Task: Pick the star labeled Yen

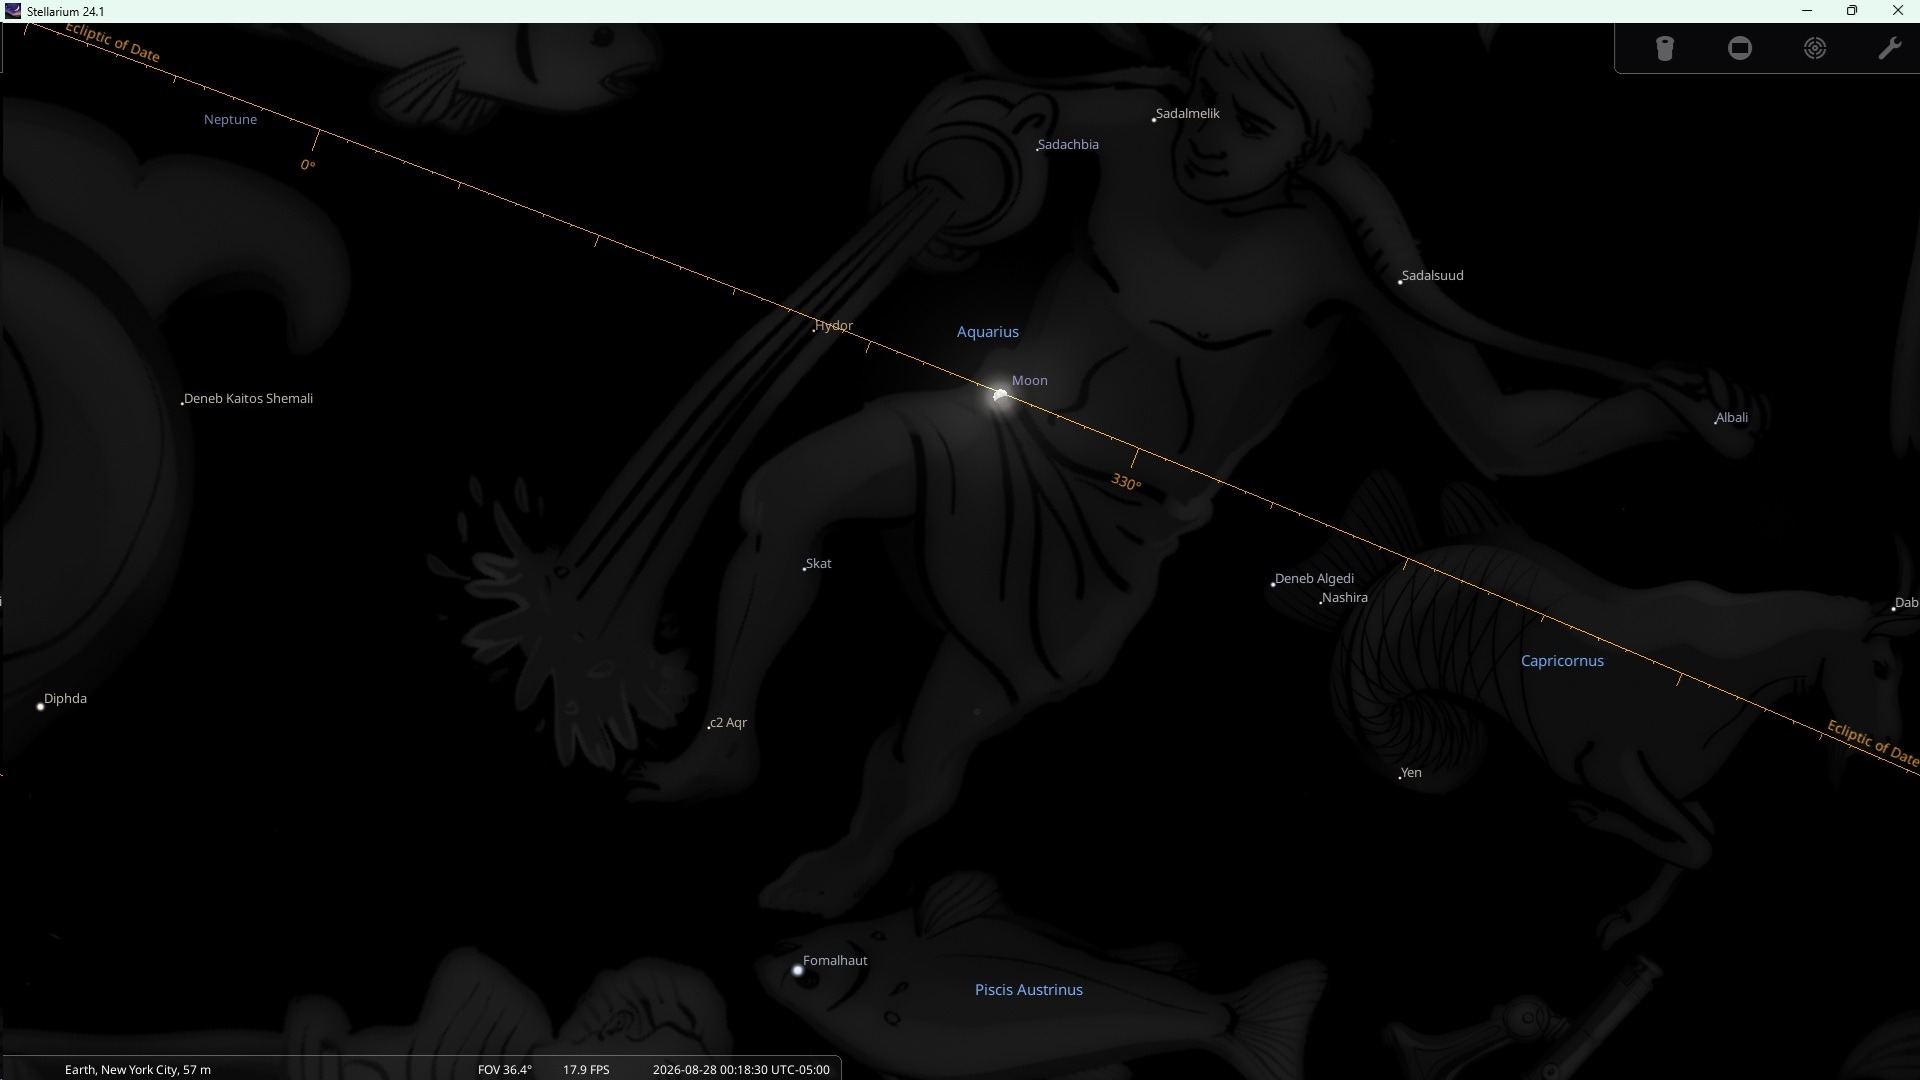Action: 1400,776
